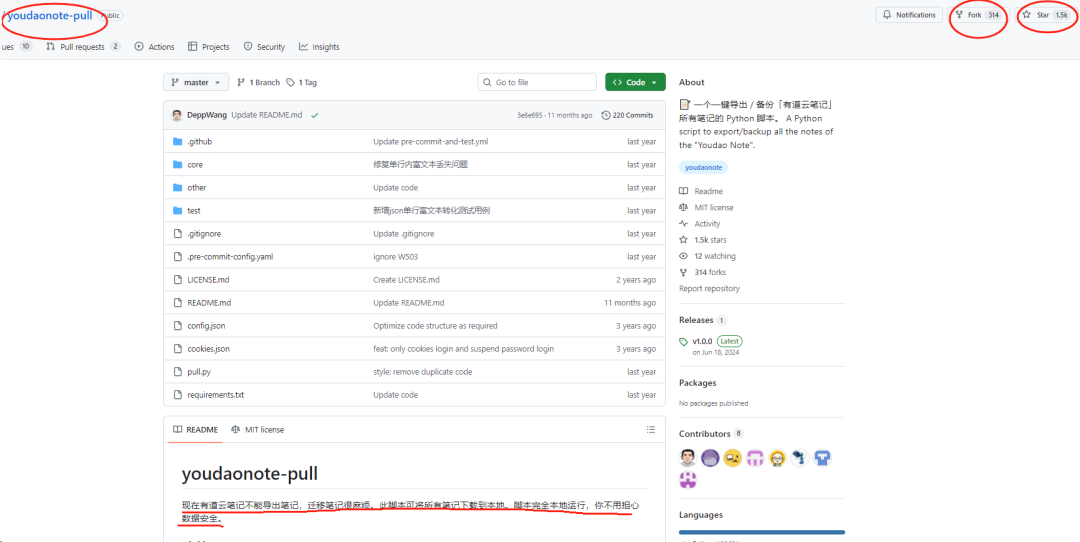This screenshot has height=542, width=1080.
Task: Open the core folder
Action: (195, 165)
